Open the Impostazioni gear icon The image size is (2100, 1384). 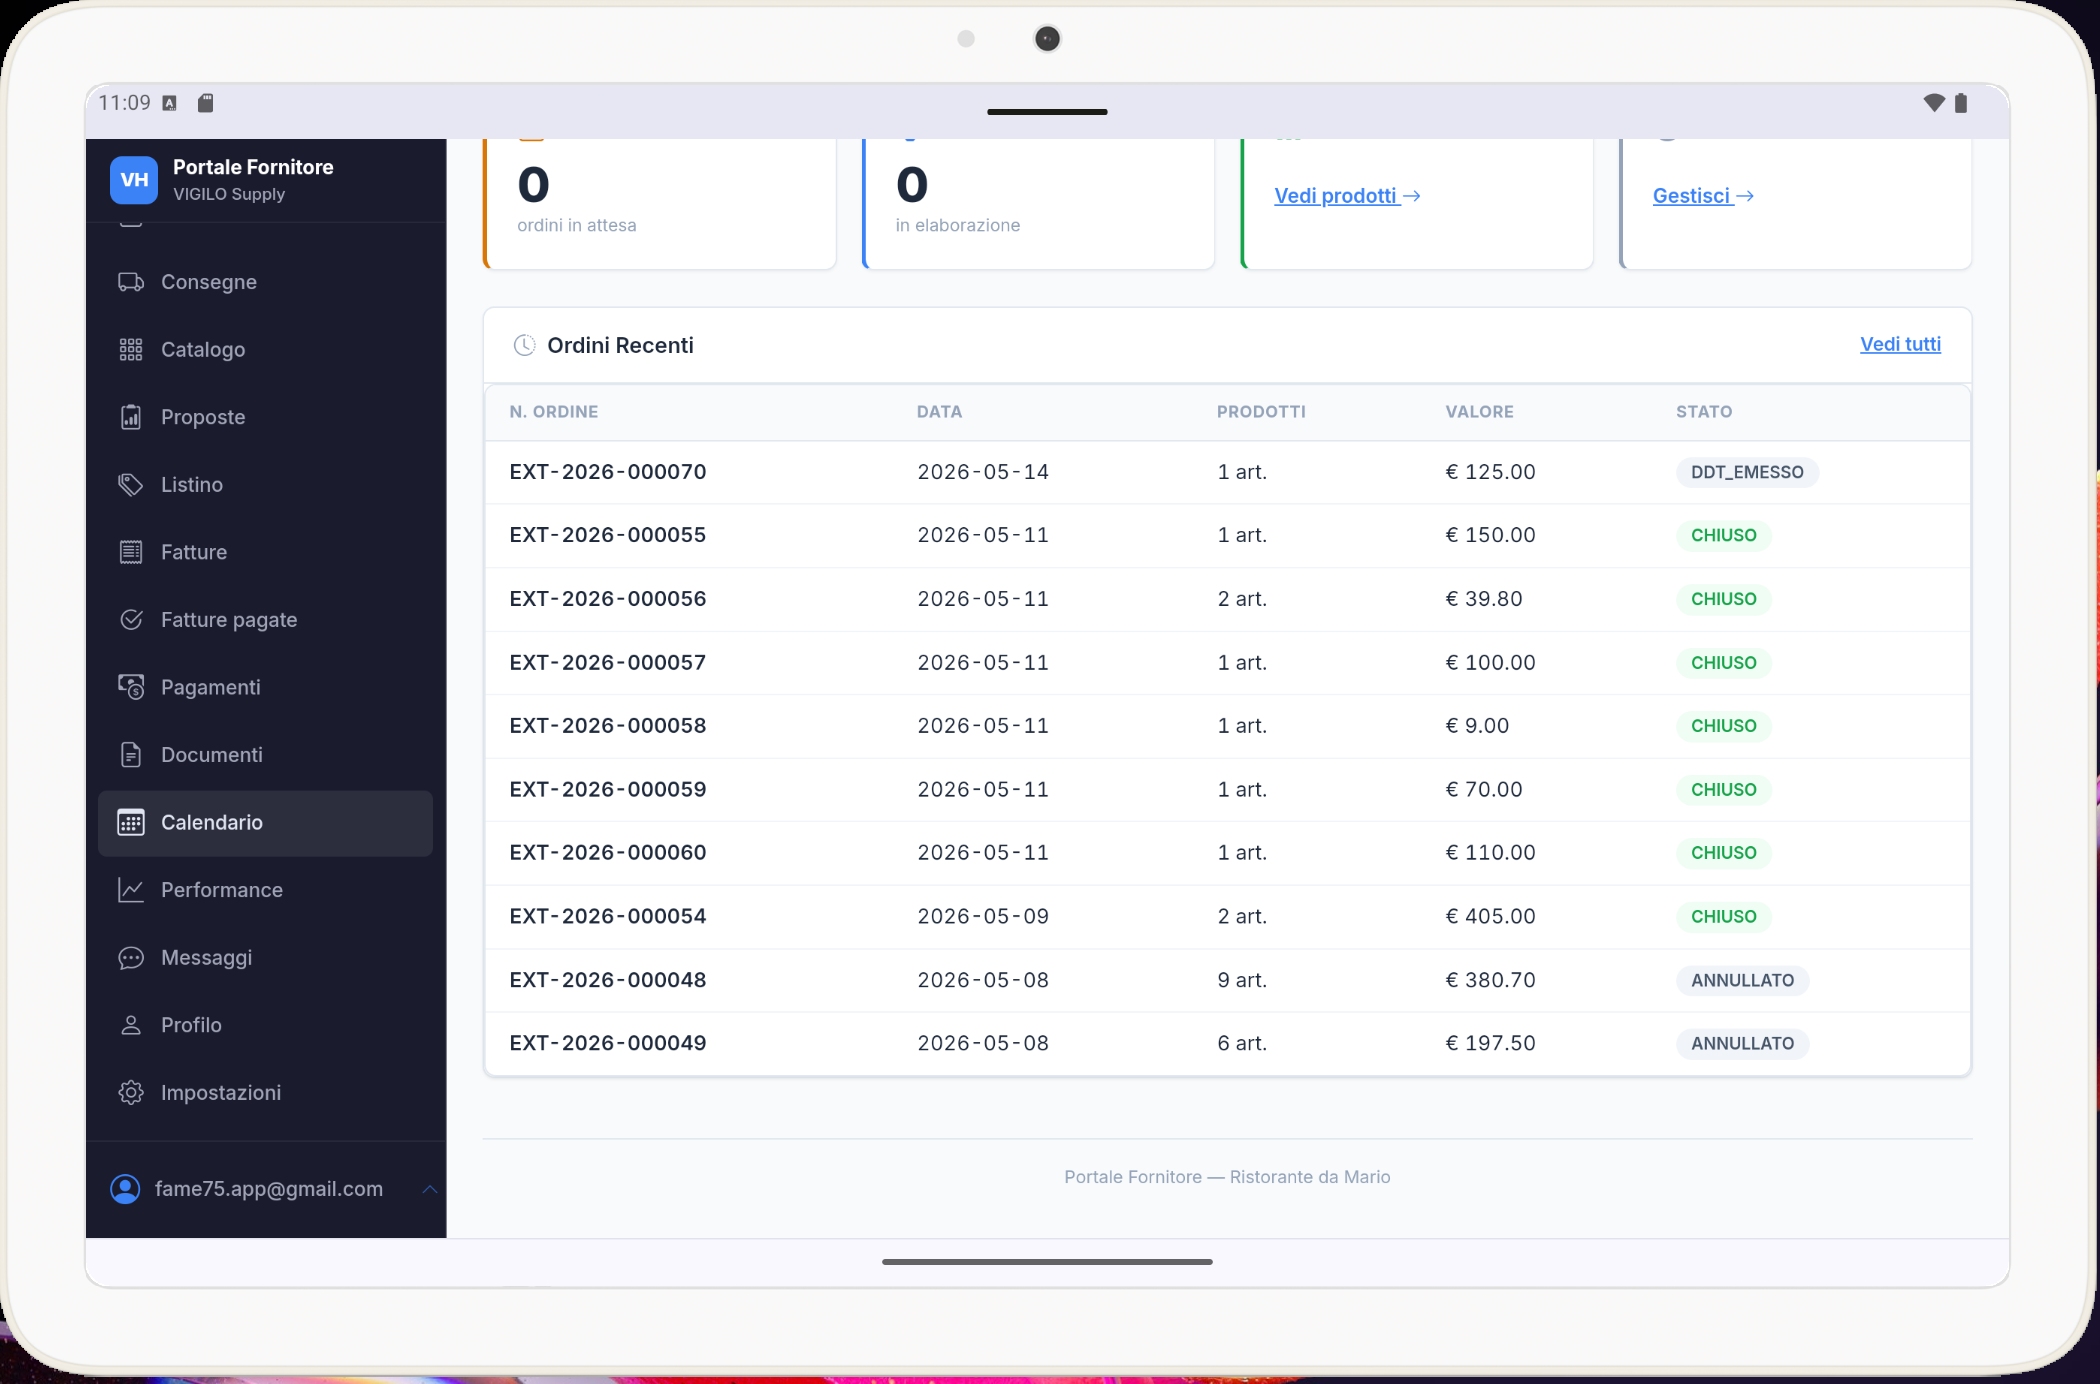coord(131,1092)
